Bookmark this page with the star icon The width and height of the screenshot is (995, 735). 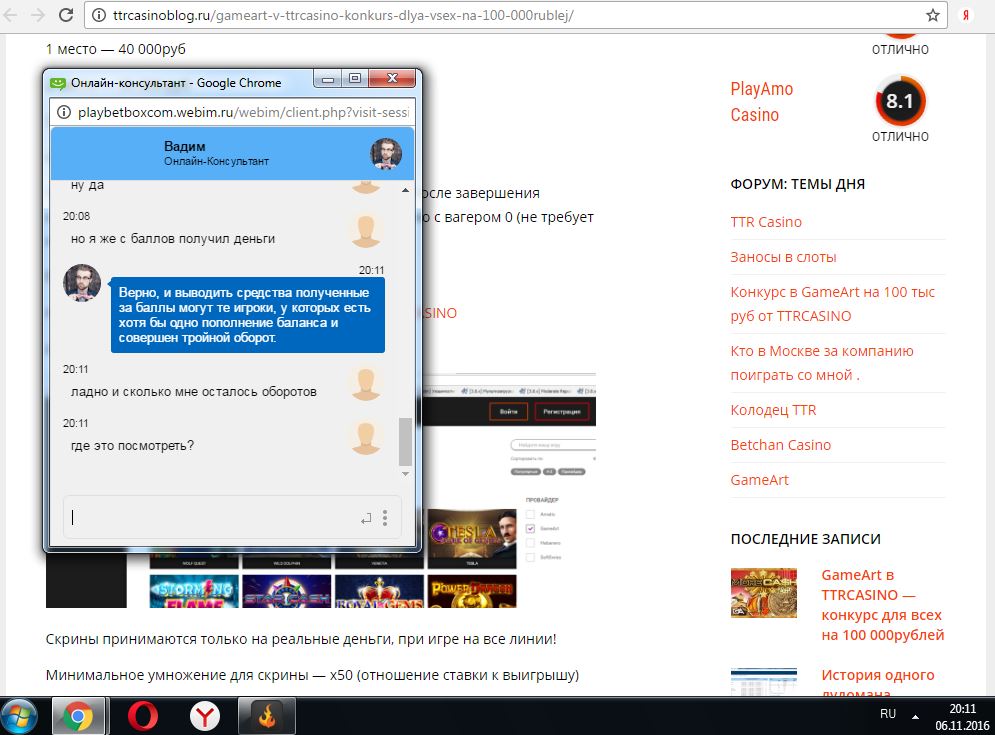932,15
